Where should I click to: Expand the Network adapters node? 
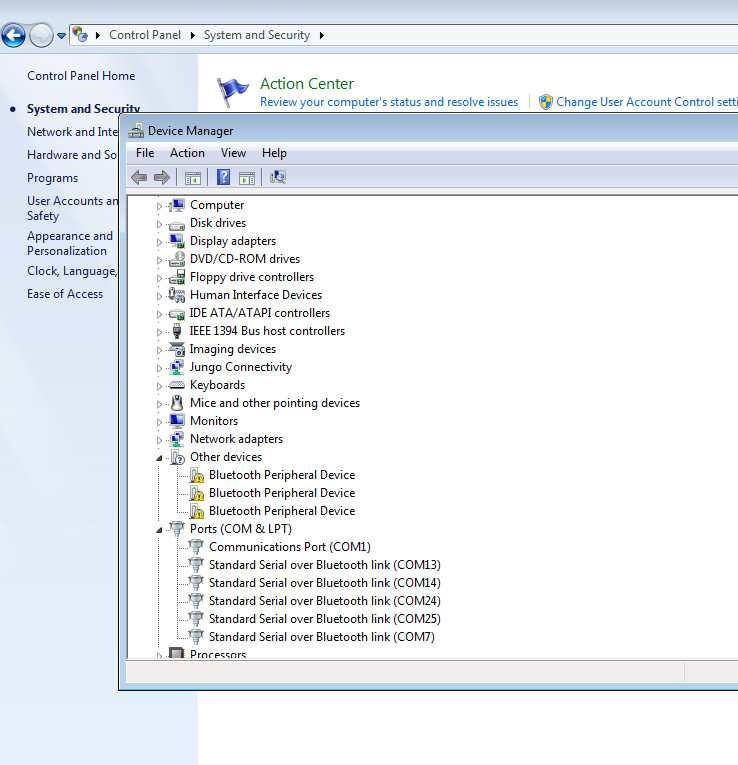pos(159,440)
